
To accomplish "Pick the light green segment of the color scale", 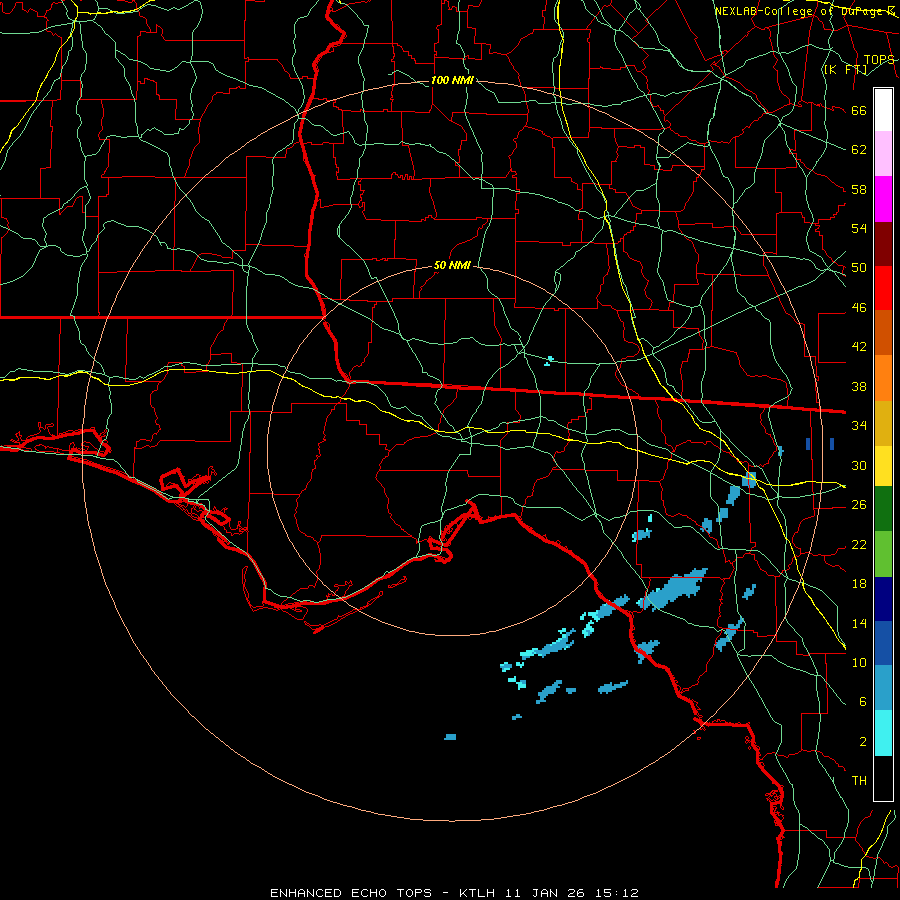I will coord(883,553).
